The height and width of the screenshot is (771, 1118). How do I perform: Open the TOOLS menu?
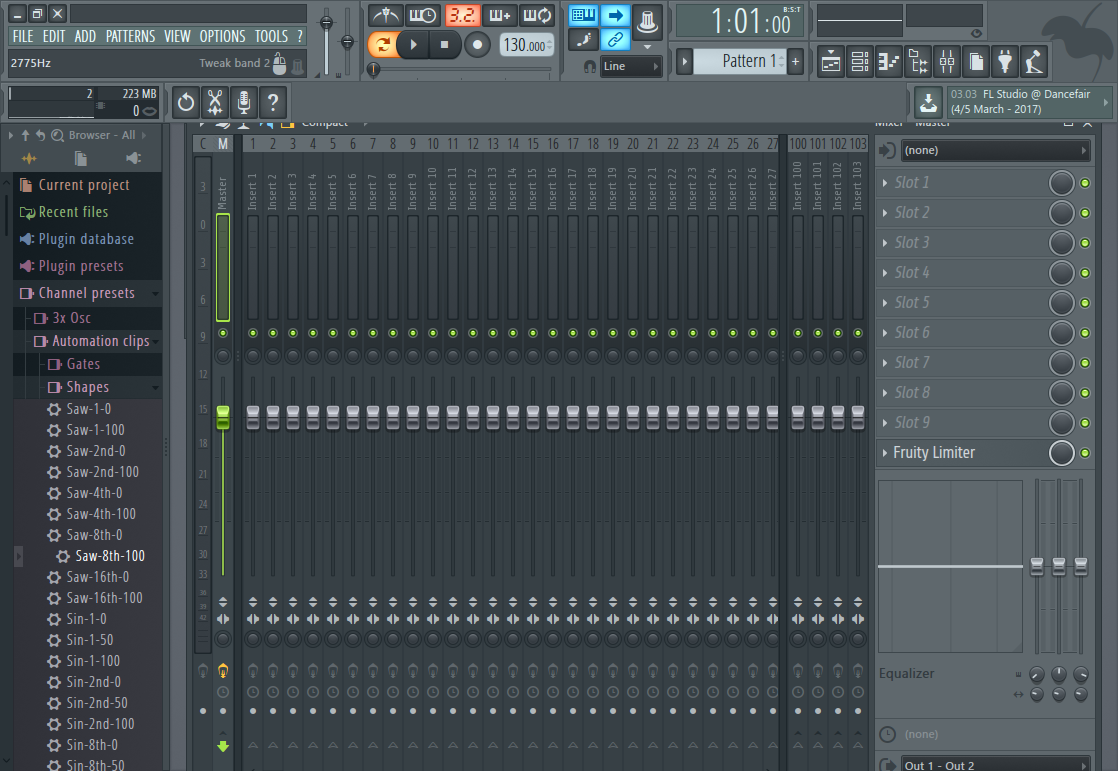click(271, 36)
